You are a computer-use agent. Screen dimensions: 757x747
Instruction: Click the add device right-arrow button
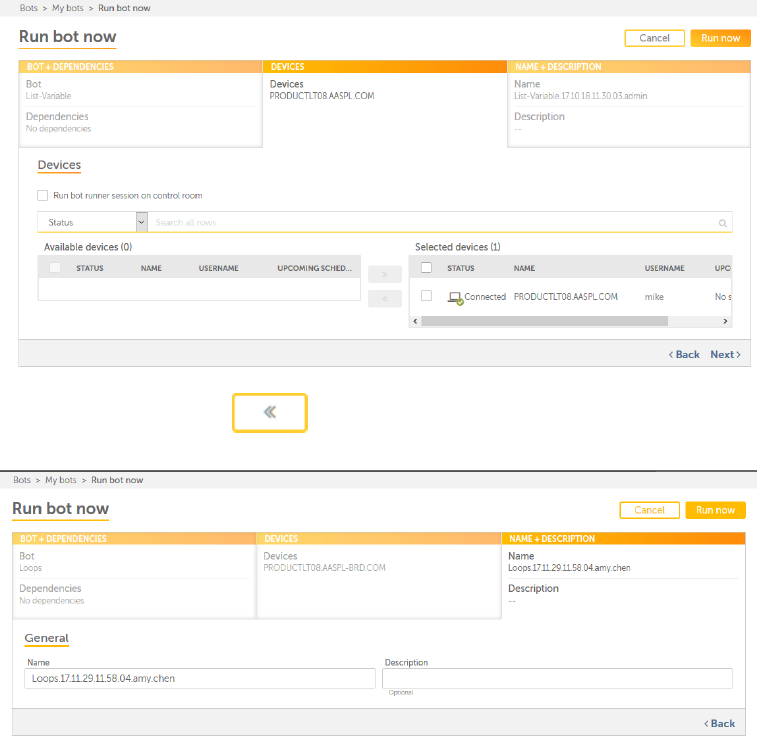(385, 274)
